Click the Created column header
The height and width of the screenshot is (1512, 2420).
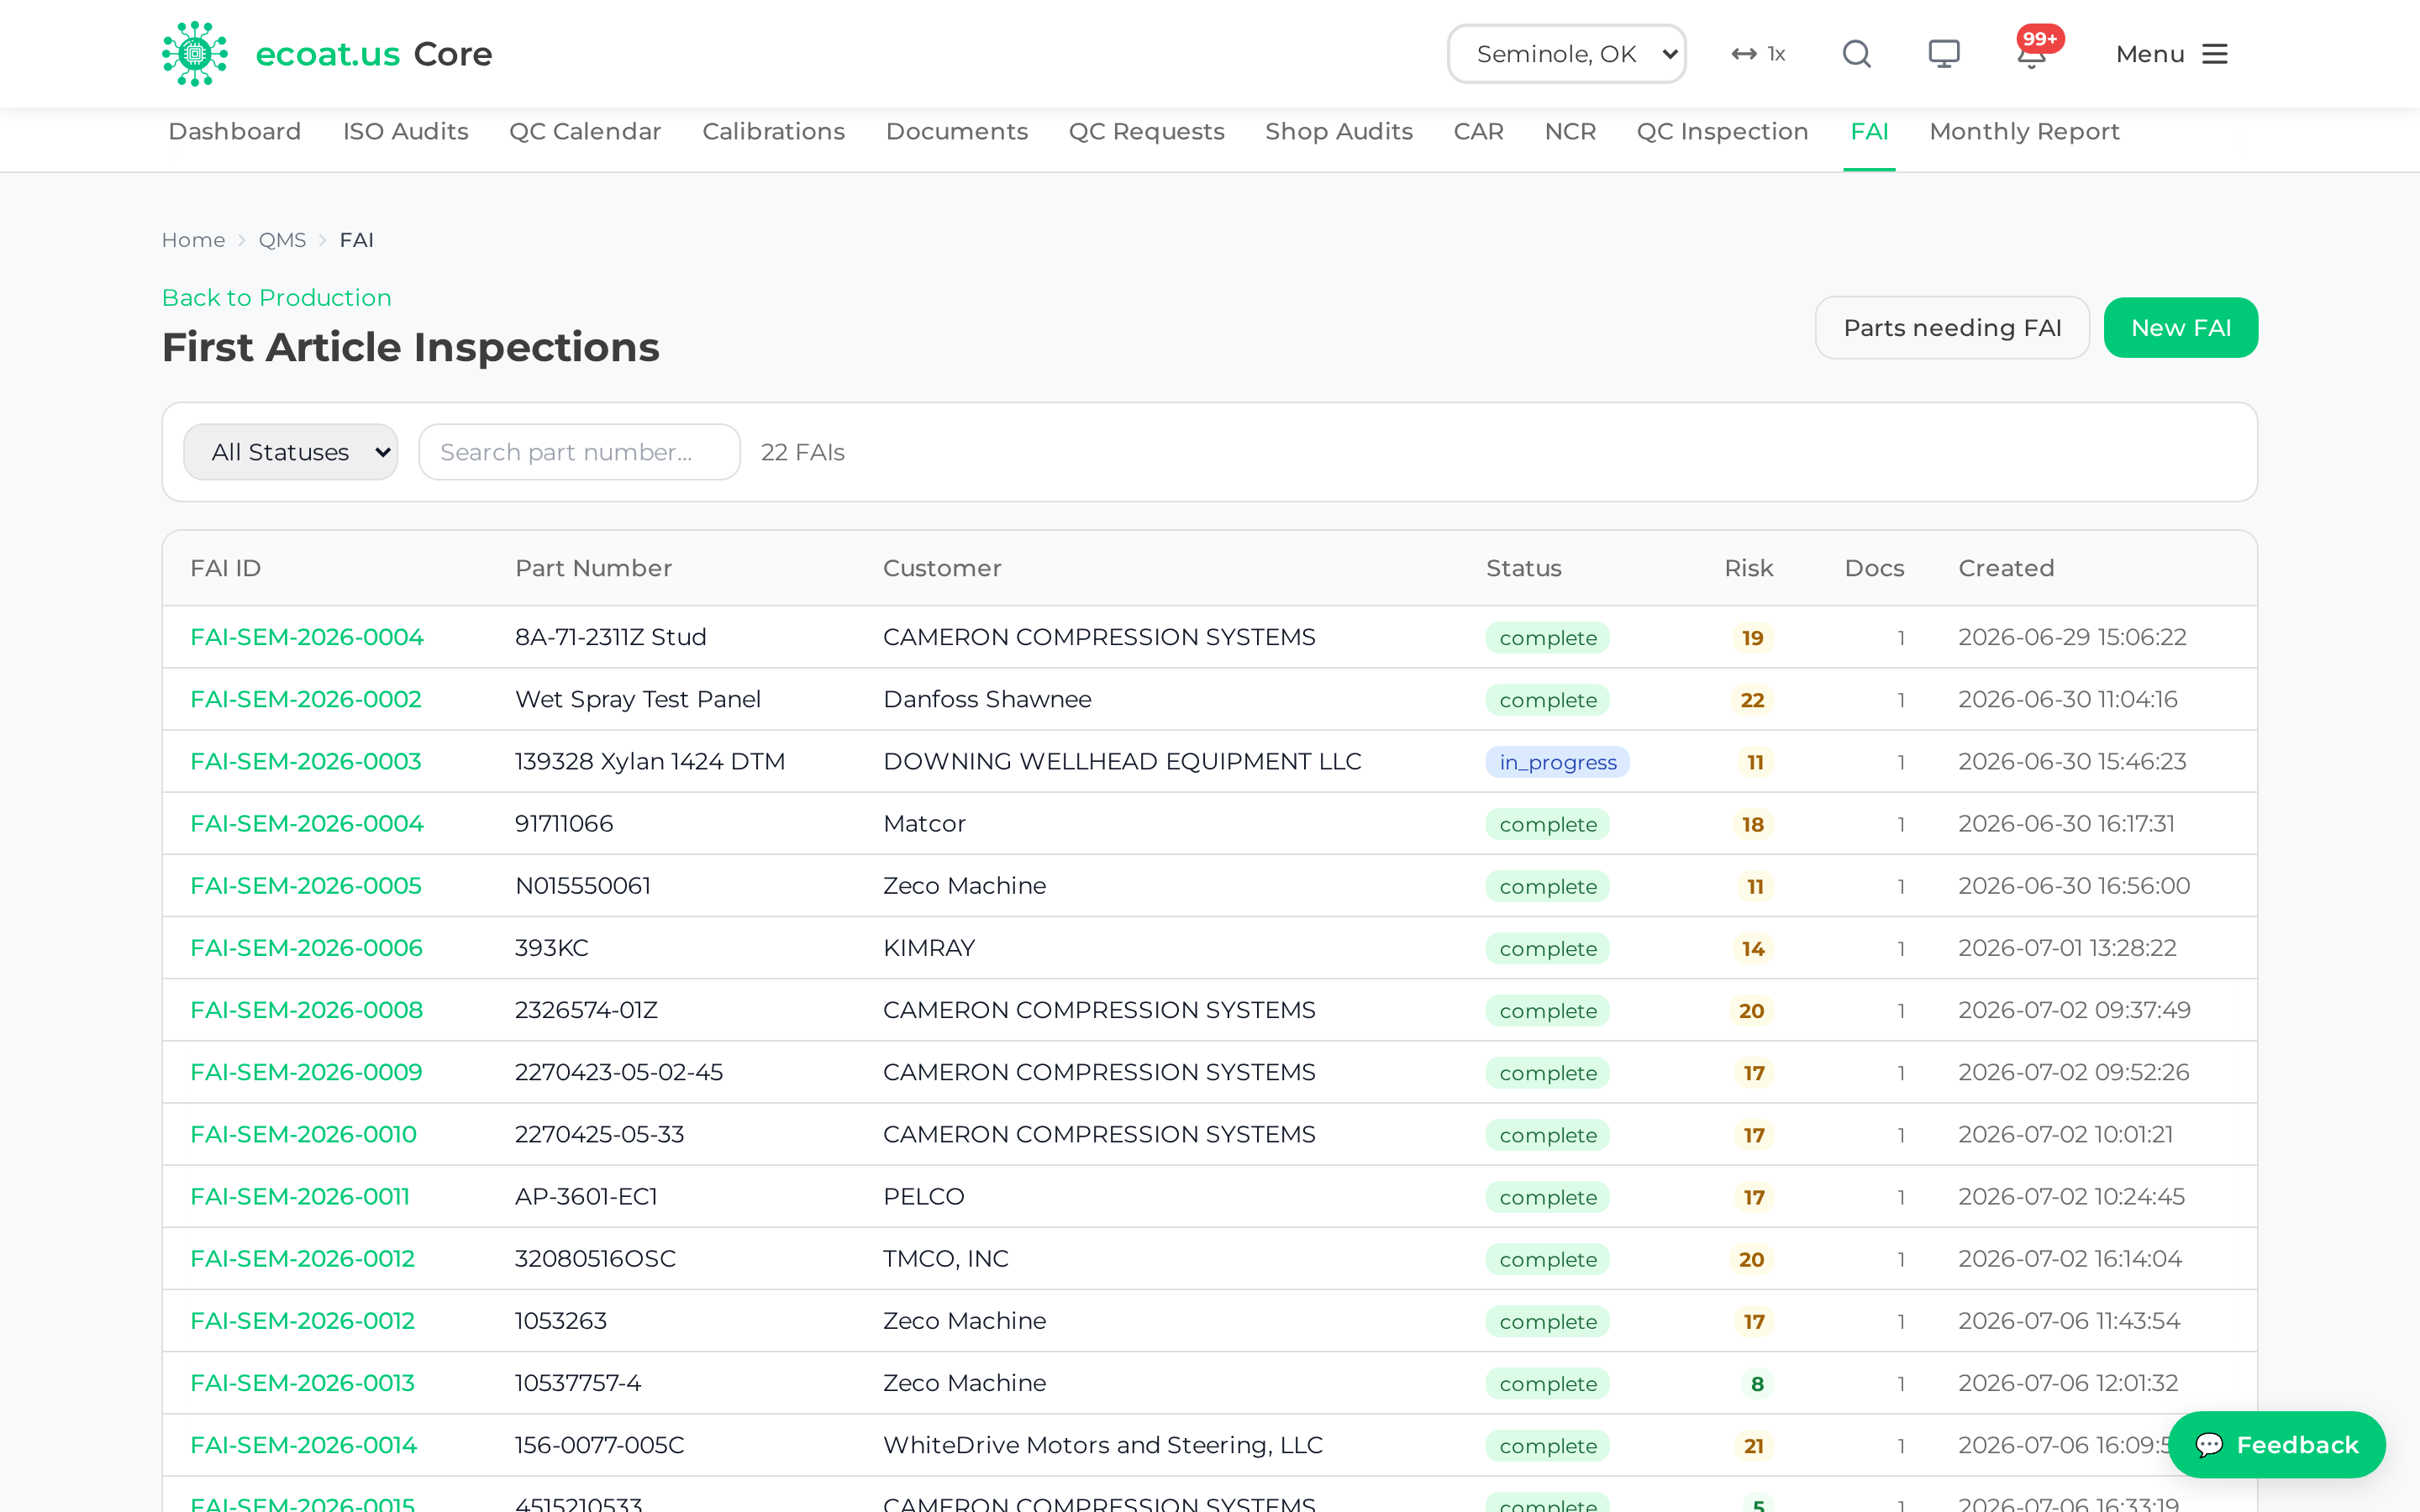click(x=2006, y=568)
